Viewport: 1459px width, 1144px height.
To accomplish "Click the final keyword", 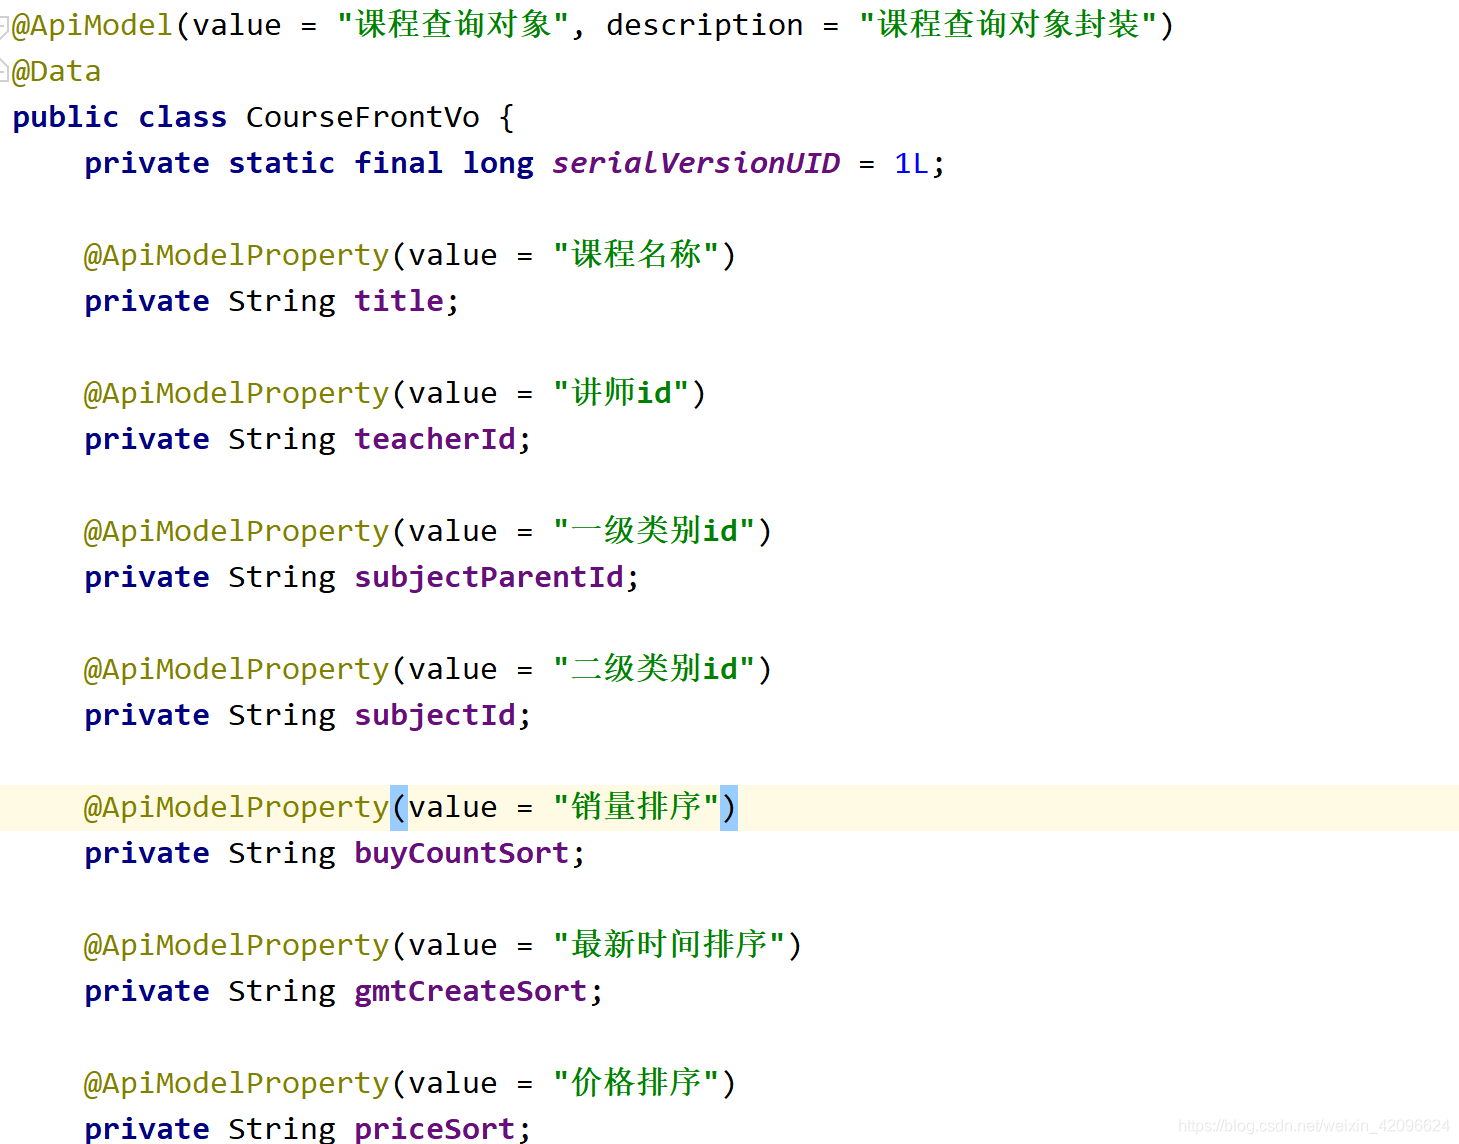I will point(398,163).
